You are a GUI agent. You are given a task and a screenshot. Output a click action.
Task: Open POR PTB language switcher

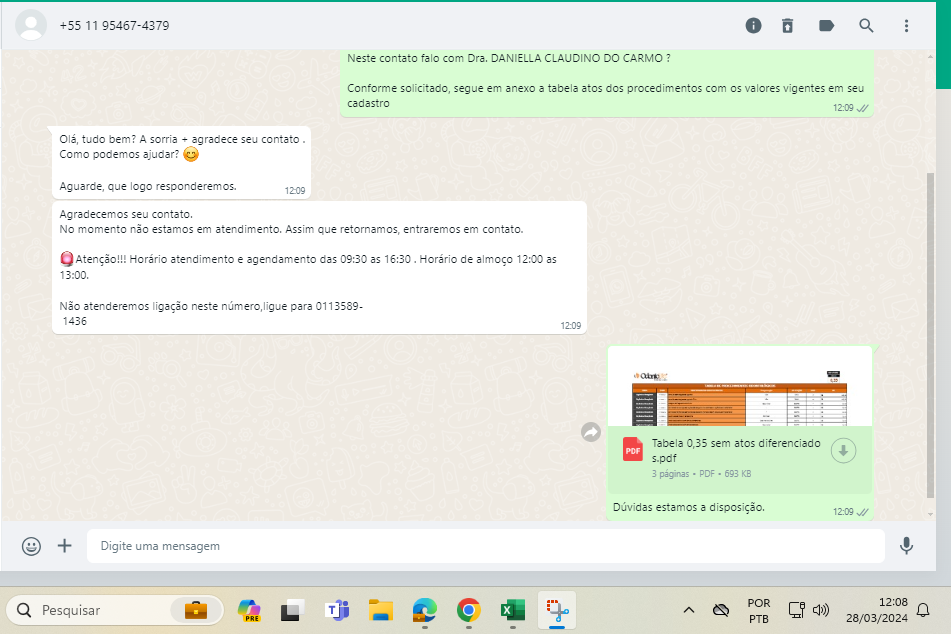[759, 610]
